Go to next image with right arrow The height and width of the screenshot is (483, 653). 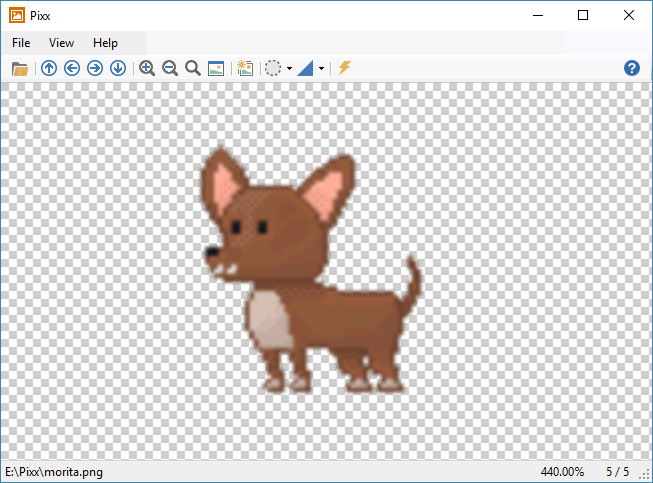[95, 68]
